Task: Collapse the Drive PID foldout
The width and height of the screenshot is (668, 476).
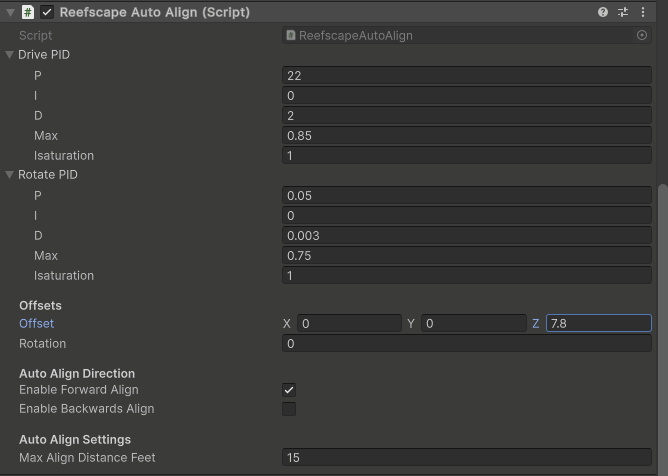Action: pyautogui.click(x=9, y=55)
